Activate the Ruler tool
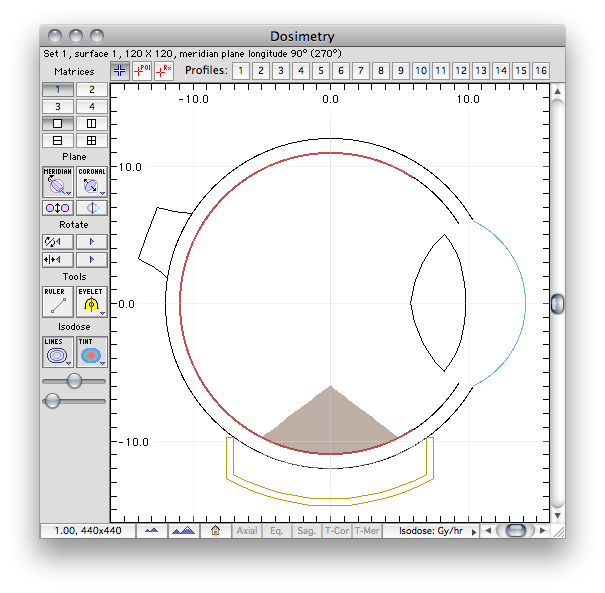605x593 pixels. [x=57, y=302]
